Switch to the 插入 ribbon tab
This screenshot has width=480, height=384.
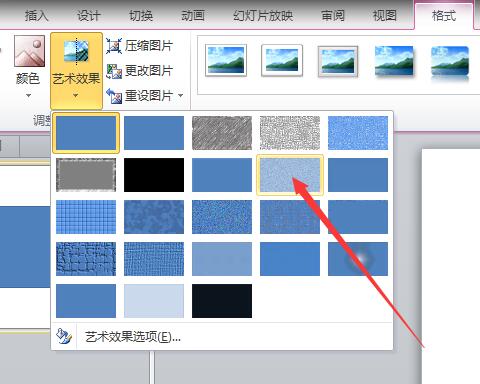click(x=37, y=16)
